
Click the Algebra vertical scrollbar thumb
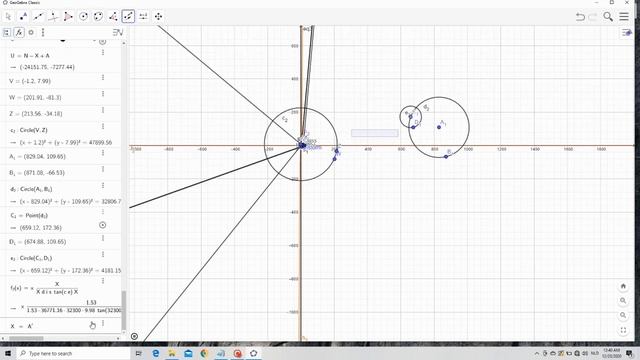click(124, 310)
